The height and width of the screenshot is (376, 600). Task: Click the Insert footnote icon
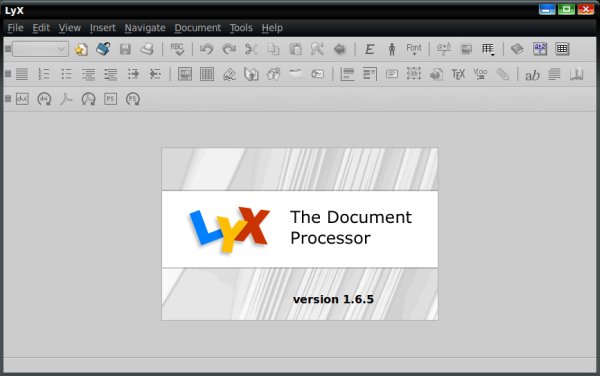point(347,74)
